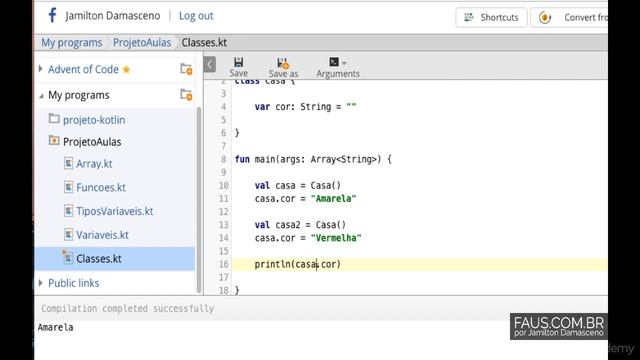
Task: Select Classes.kt breadcrumb item
Action: coord(204,42)
